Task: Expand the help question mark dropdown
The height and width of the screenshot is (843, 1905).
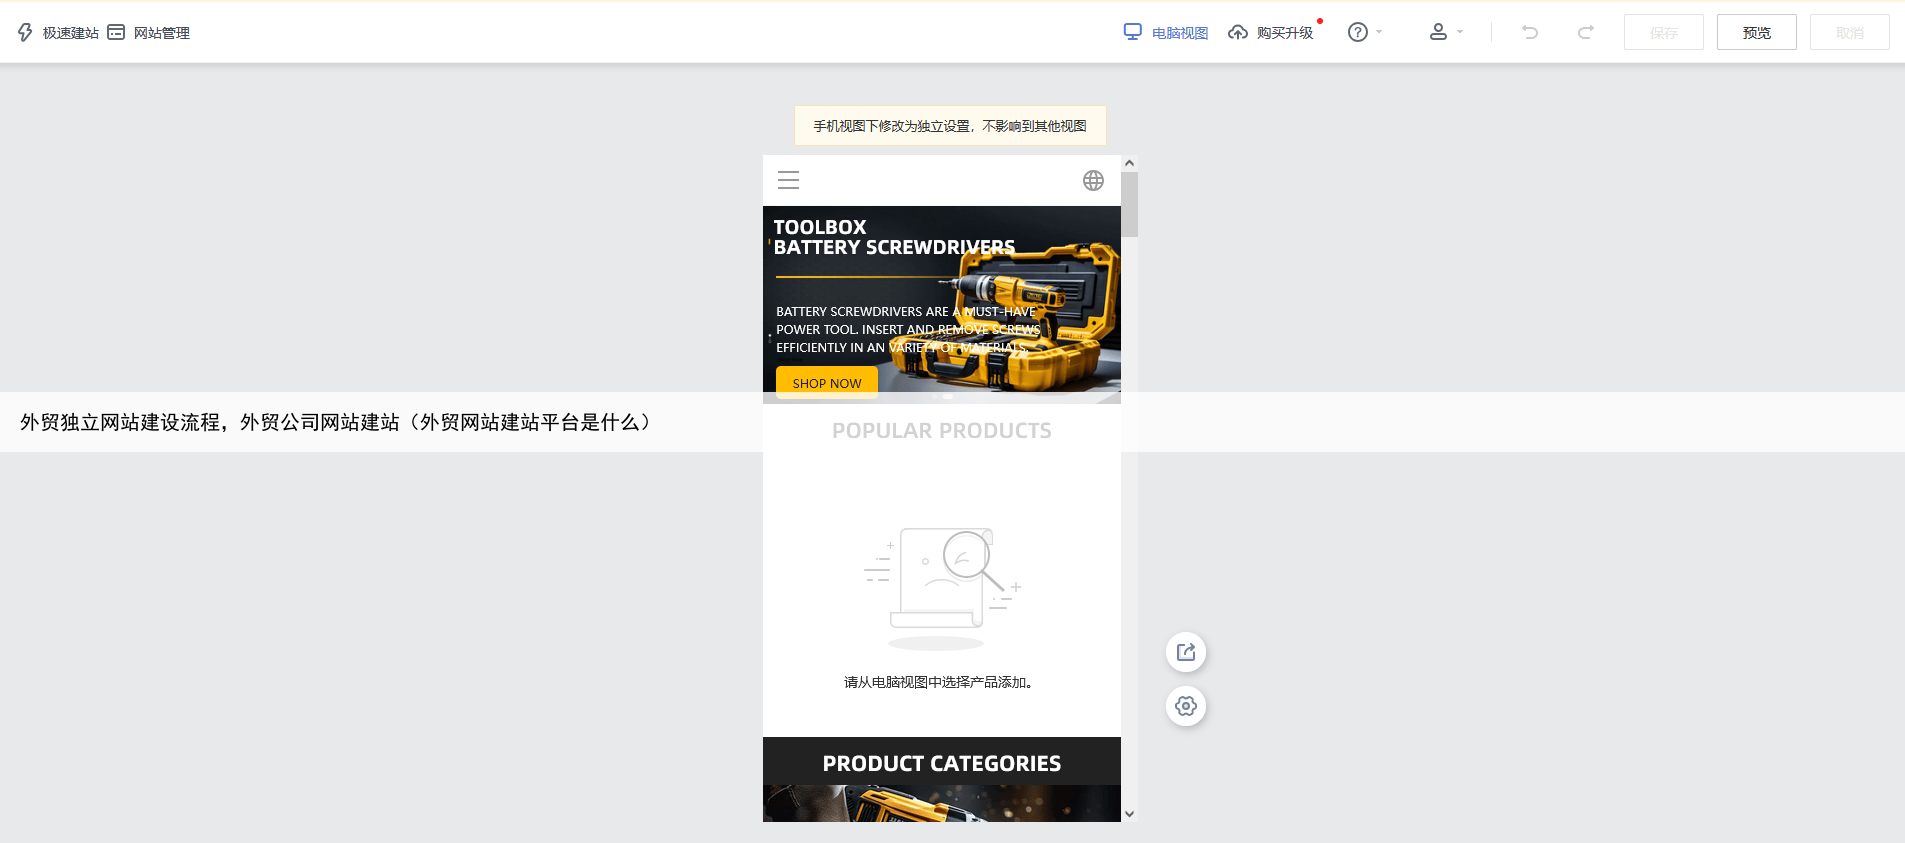Action: (x=1364, y=33)
